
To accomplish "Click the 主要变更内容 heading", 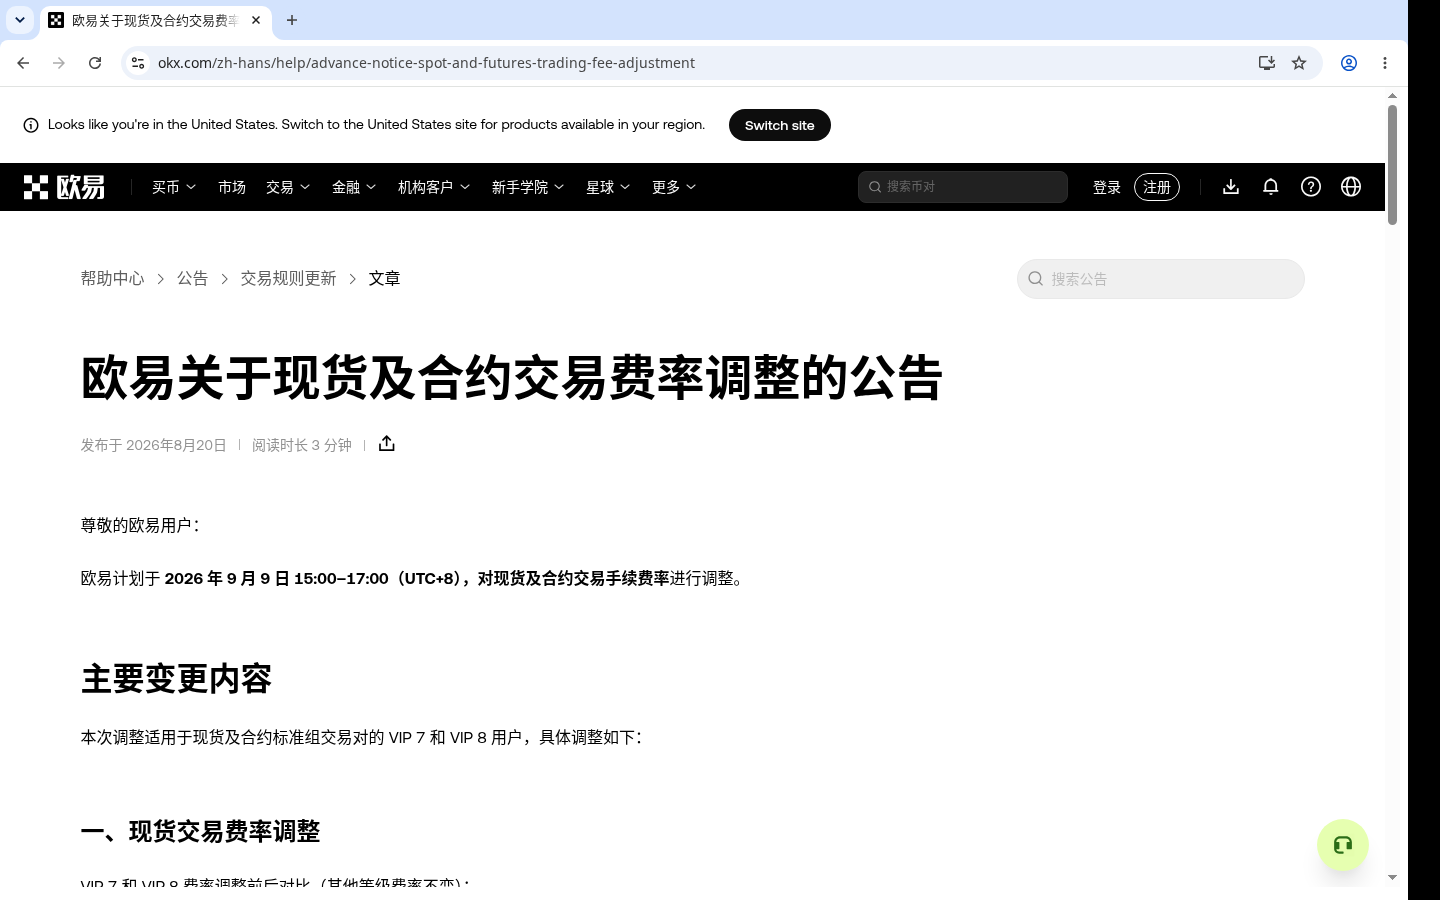I will tap(176, 679).
